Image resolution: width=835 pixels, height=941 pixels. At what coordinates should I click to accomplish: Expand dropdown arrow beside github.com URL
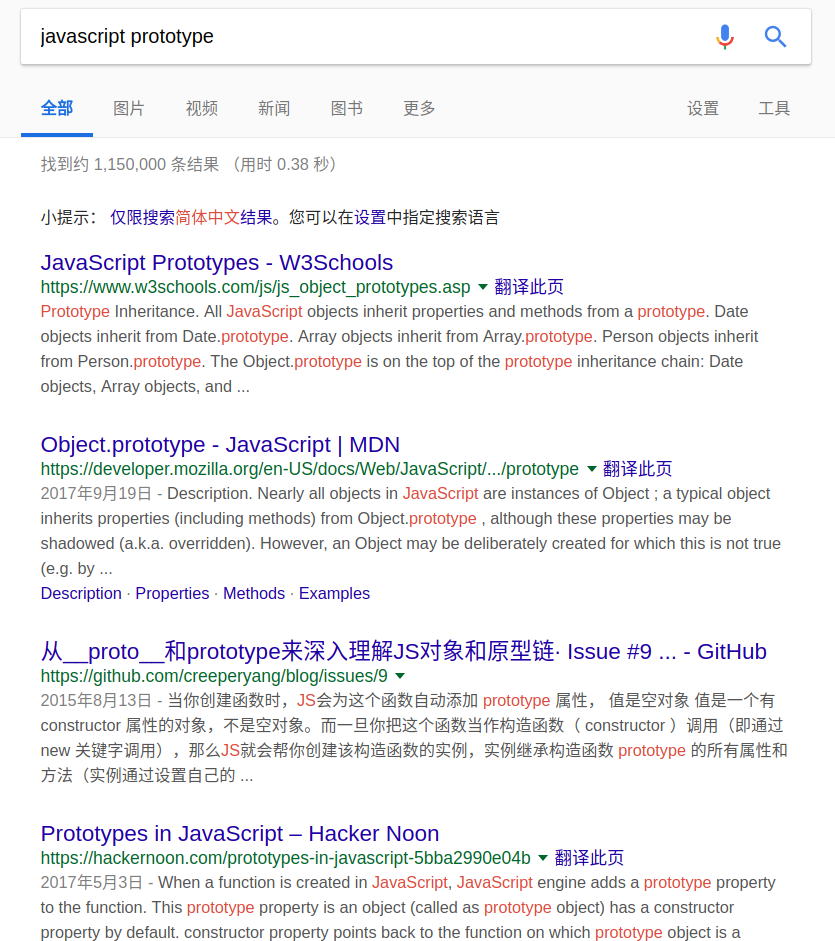pyautogui.click(x=400, y=676)
